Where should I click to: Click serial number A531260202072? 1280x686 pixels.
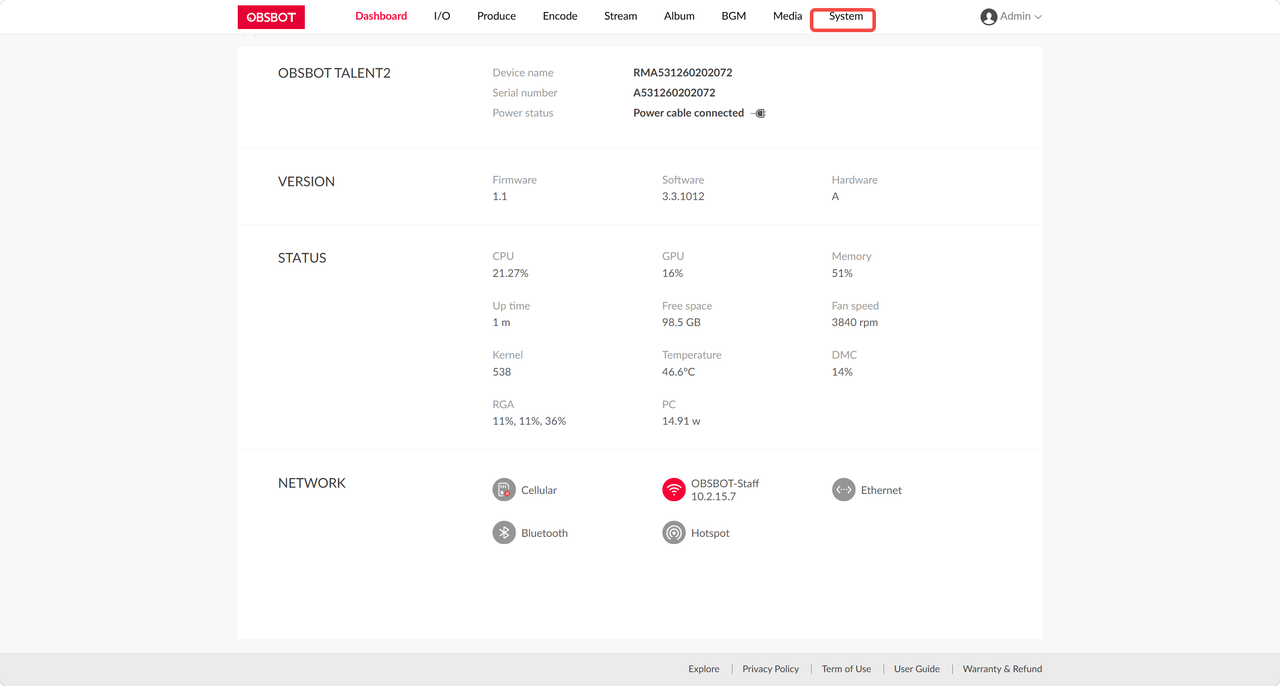[x=674, y=93]
